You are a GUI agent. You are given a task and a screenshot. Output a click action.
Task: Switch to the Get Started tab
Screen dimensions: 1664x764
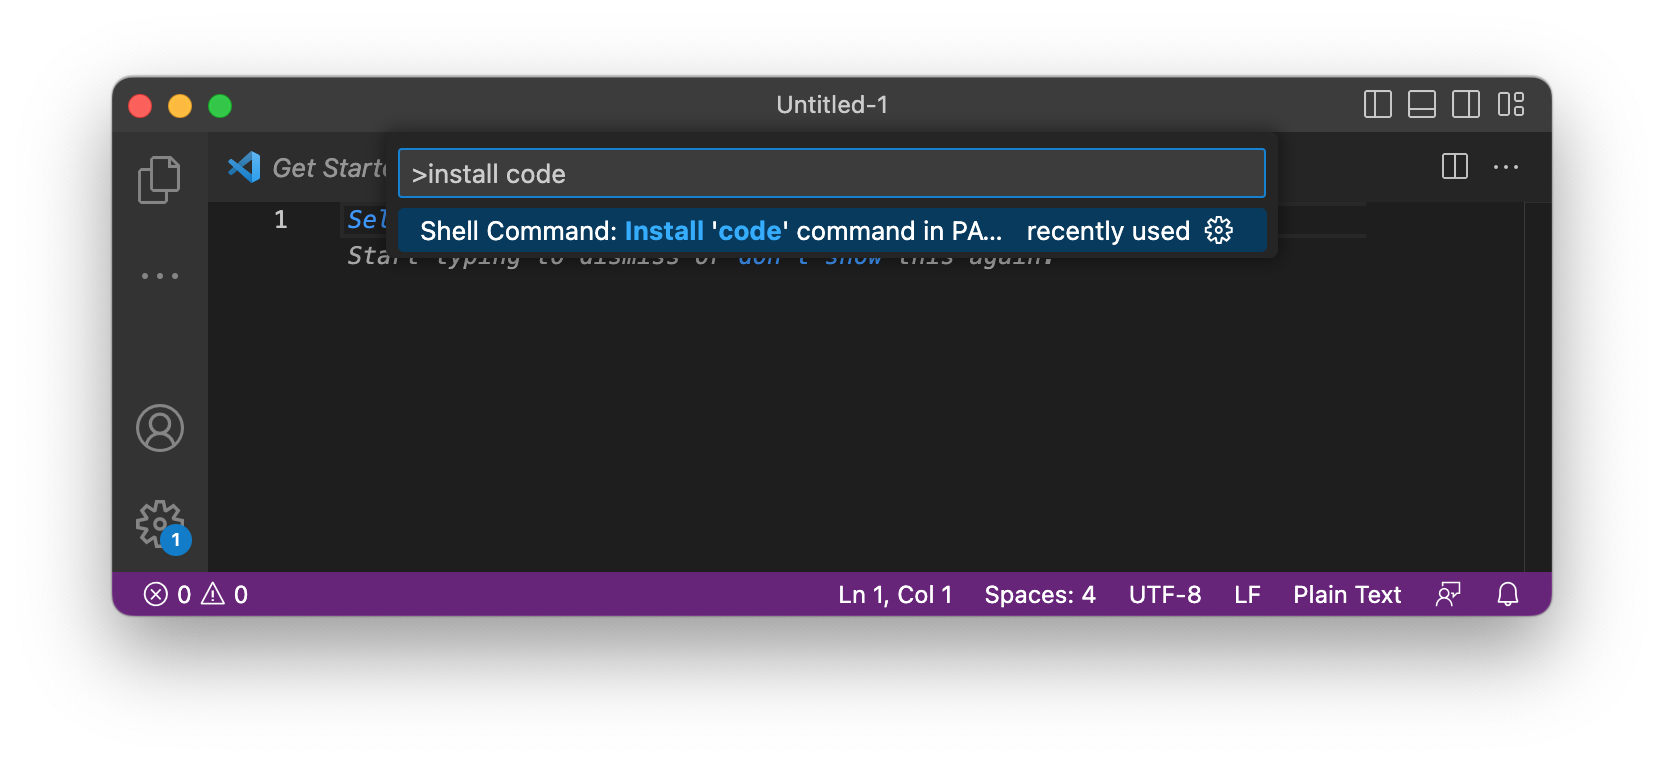click(x=306, y=168)
